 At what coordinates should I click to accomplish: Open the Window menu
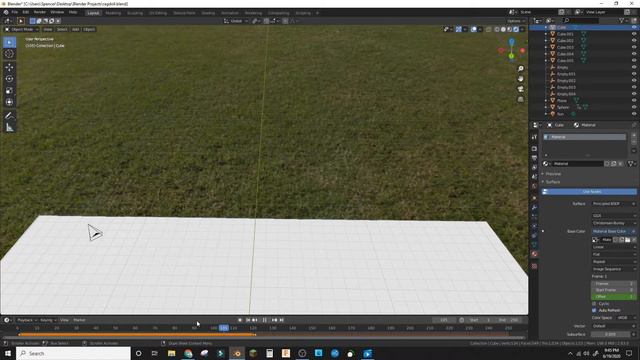[57, 12]
